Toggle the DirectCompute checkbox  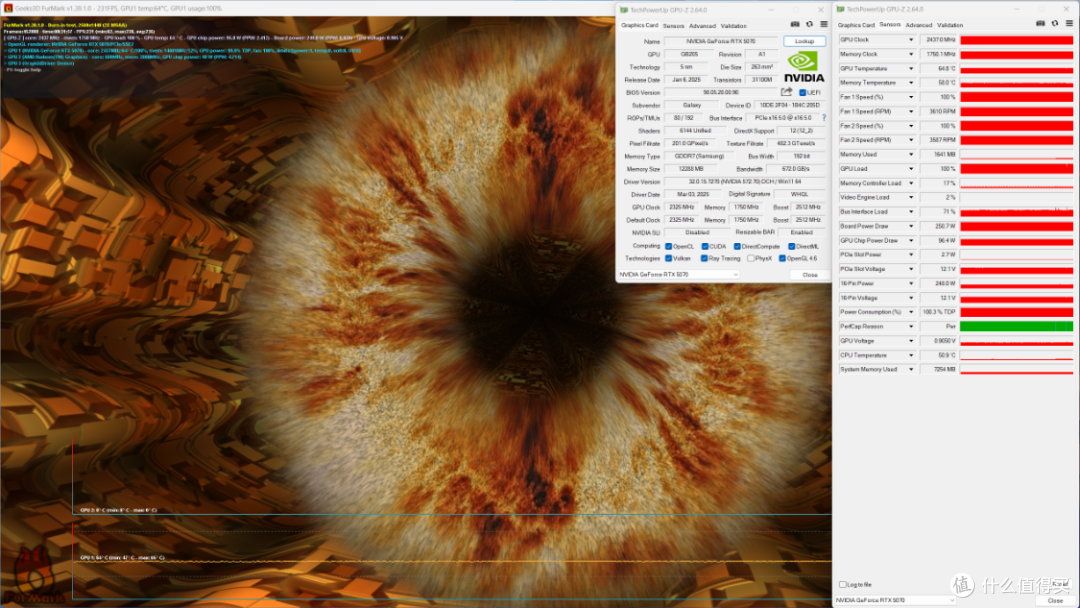[x=737, y=247]
